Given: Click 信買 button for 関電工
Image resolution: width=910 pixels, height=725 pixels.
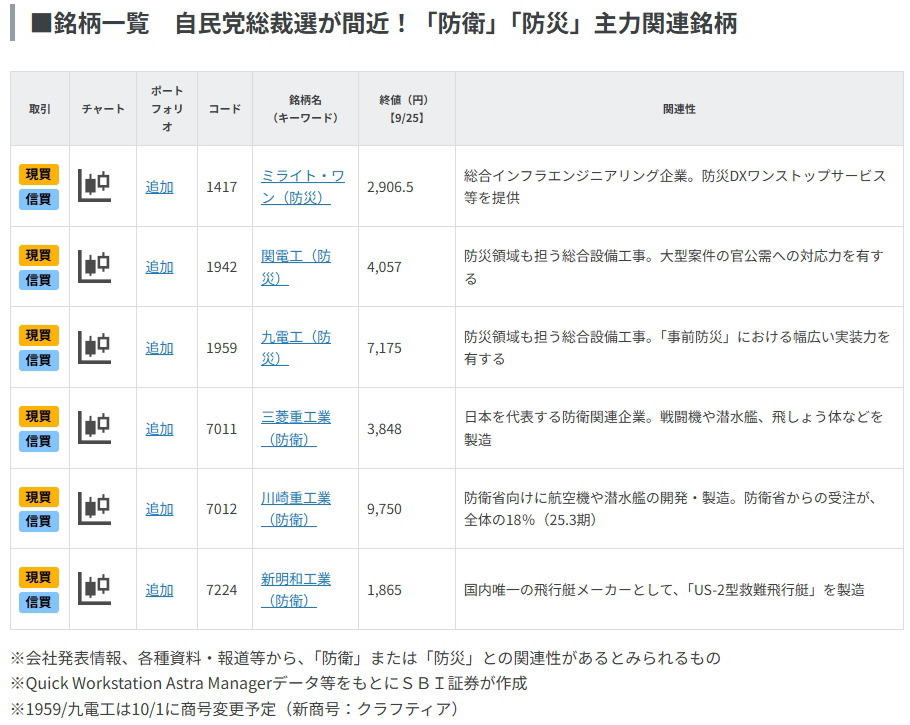Looking at the screenshot, I should 39,279.
